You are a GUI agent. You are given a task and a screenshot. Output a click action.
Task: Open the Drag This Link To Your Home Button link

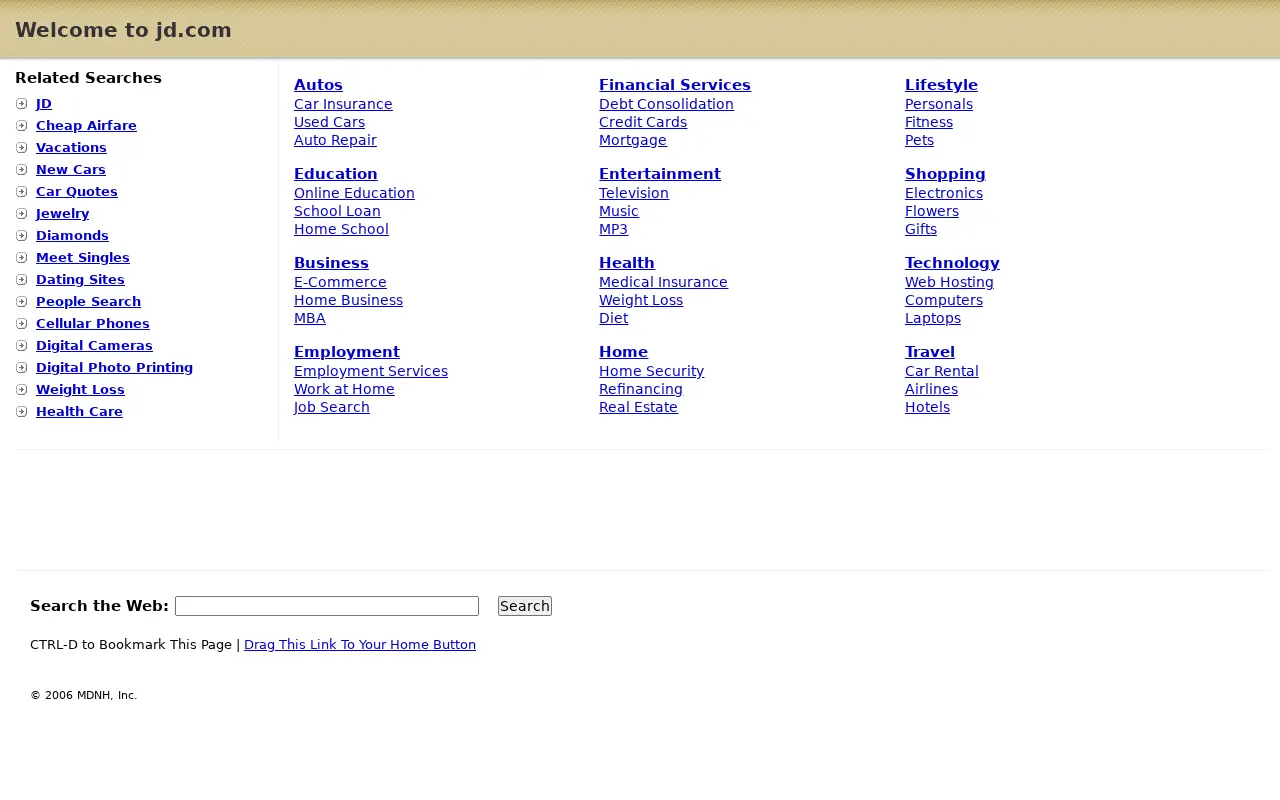[x=360, y=645]
